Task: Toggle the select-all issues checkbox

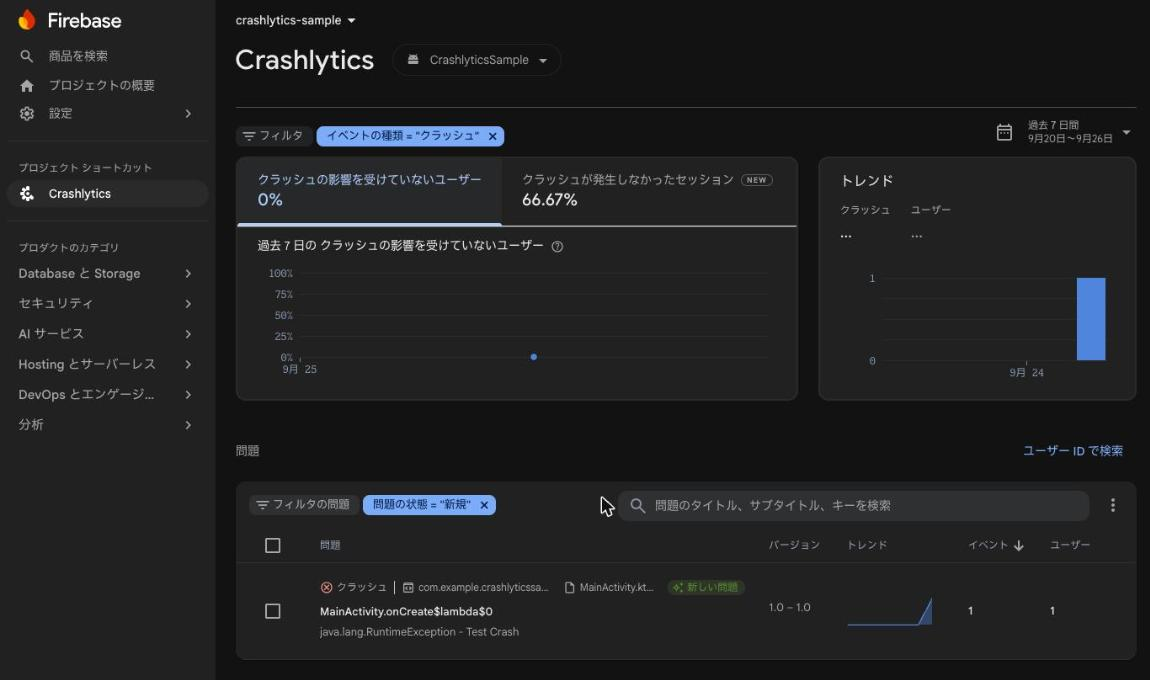Action: tap(273, 546)
